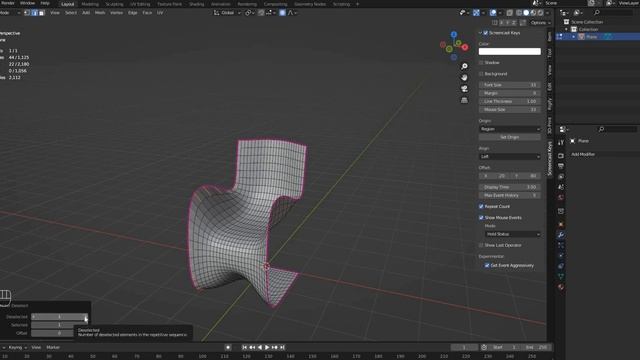Select face selection mode icon
The height and width of the screenshot is (360, 640).
42,13
